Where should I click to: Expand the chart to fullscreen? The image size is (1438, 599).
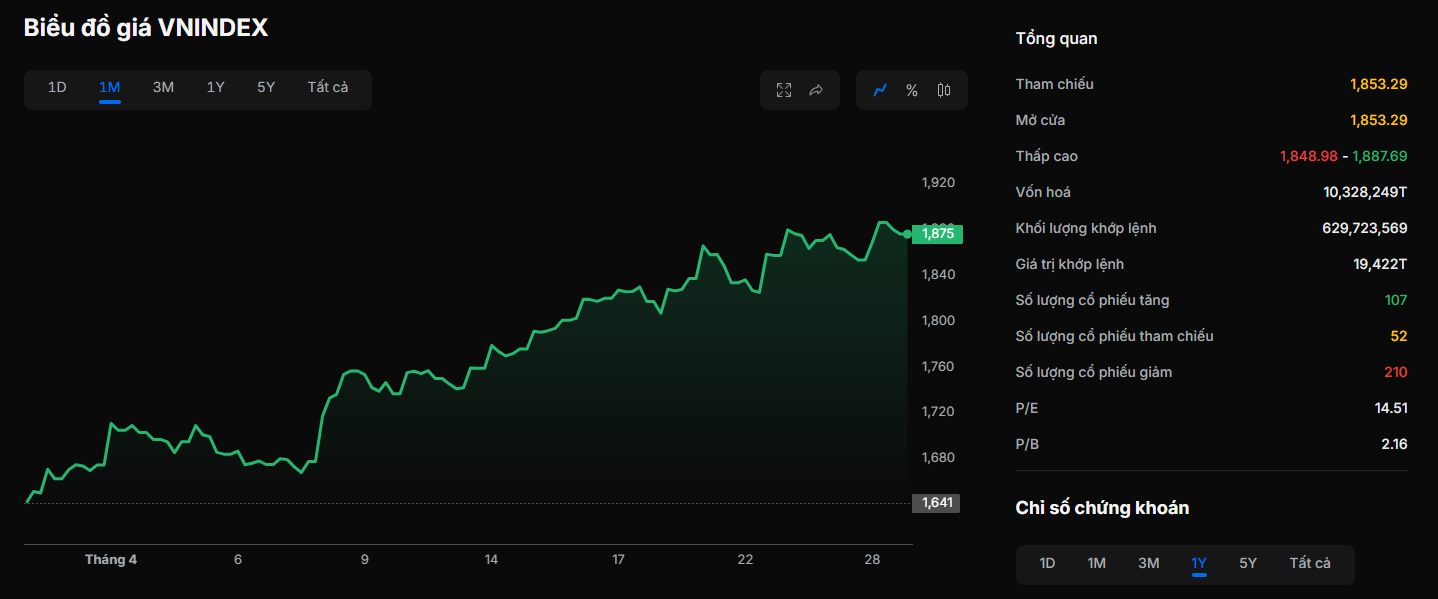pos(784,90)
